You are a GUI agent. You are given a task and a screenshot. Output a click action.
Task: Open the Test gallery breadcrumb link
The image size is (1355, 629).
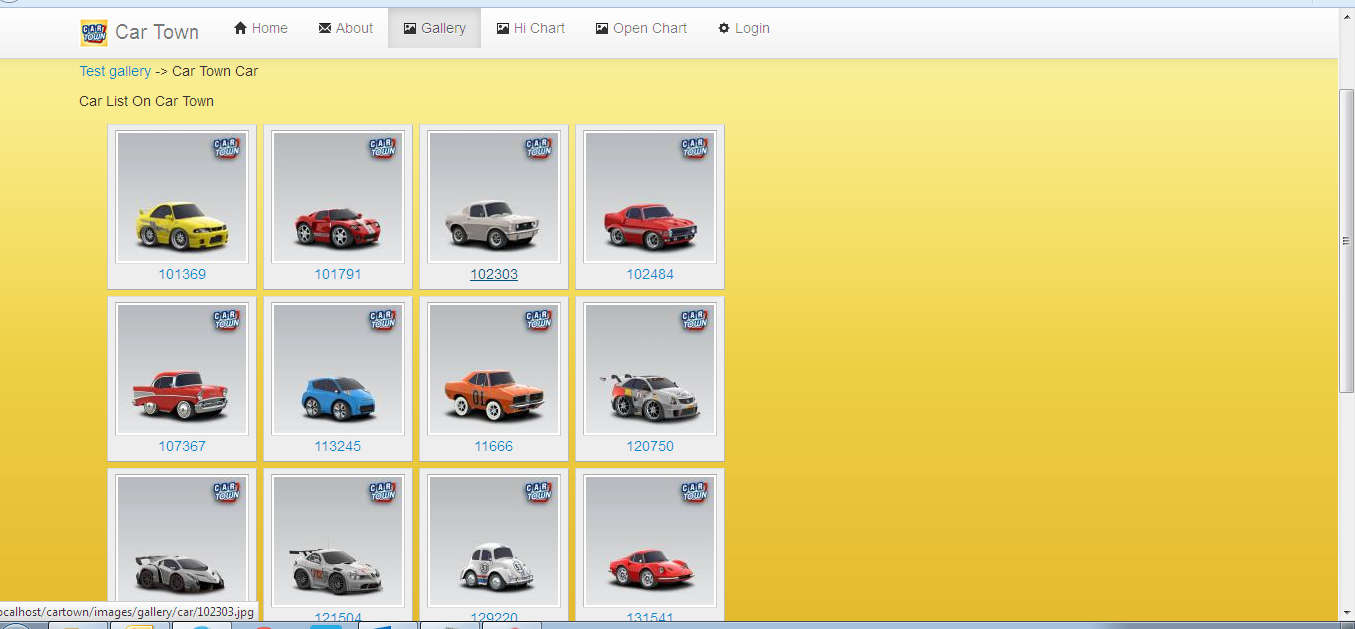(x=115, y=71)
